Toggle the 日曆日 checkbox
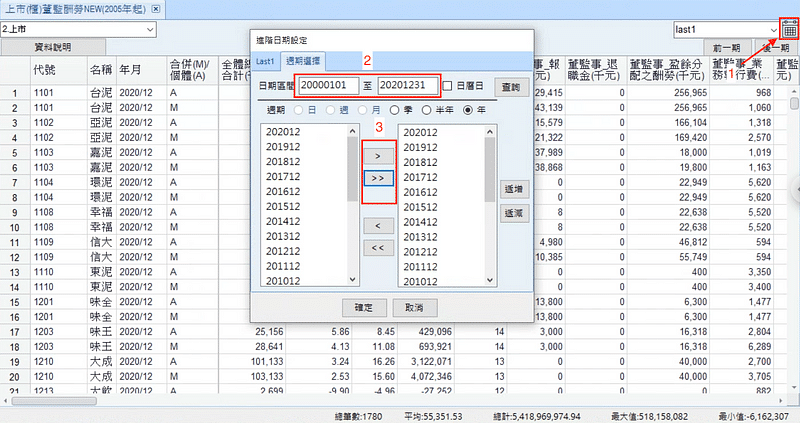 [x=448, y=86]
